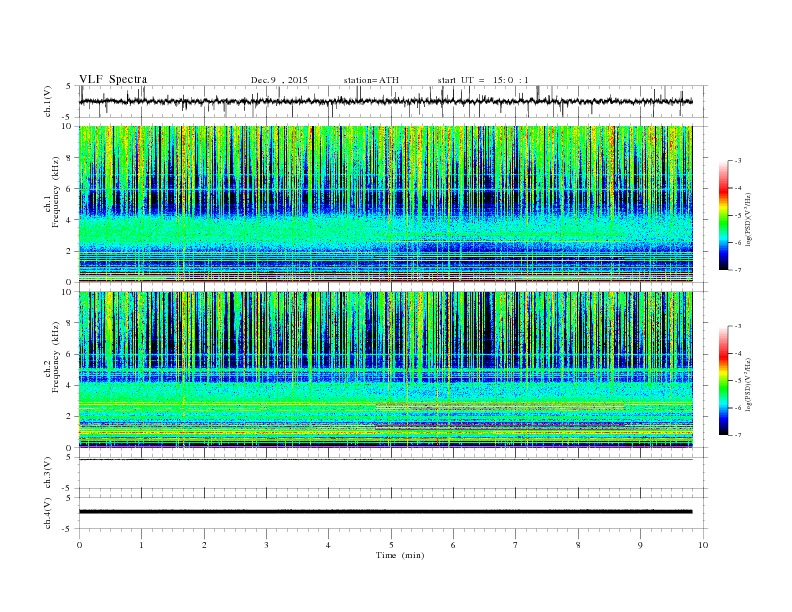Click the "station=ATH" header label
The height and width of the screenshot is (612, 792).
click(371, 80)
